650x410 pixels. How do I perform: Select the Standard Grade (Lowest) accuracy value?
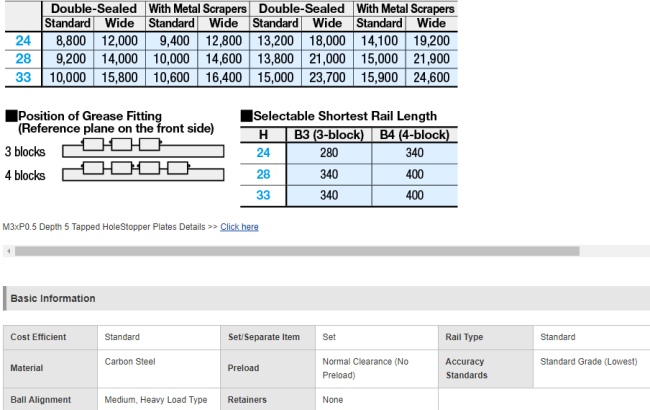tap(588, 361)
